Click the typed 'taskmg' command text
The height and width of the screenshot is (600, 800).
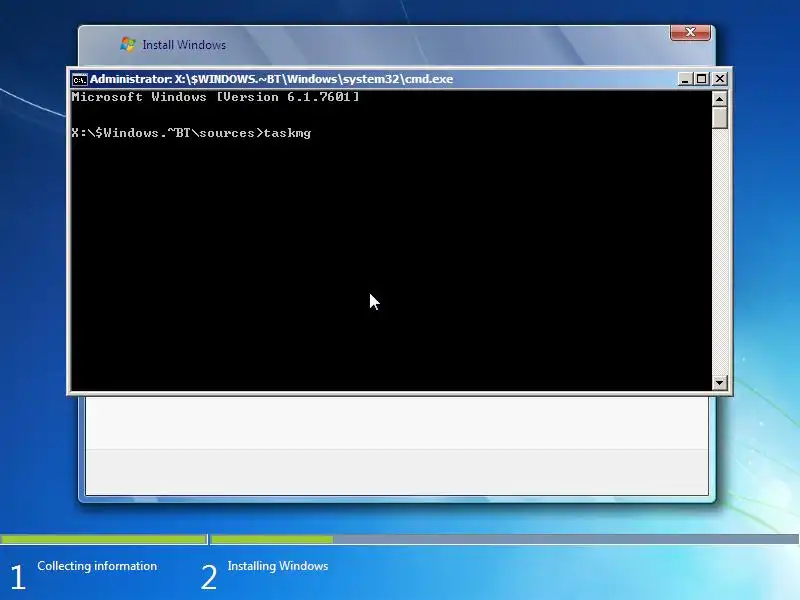287,133
